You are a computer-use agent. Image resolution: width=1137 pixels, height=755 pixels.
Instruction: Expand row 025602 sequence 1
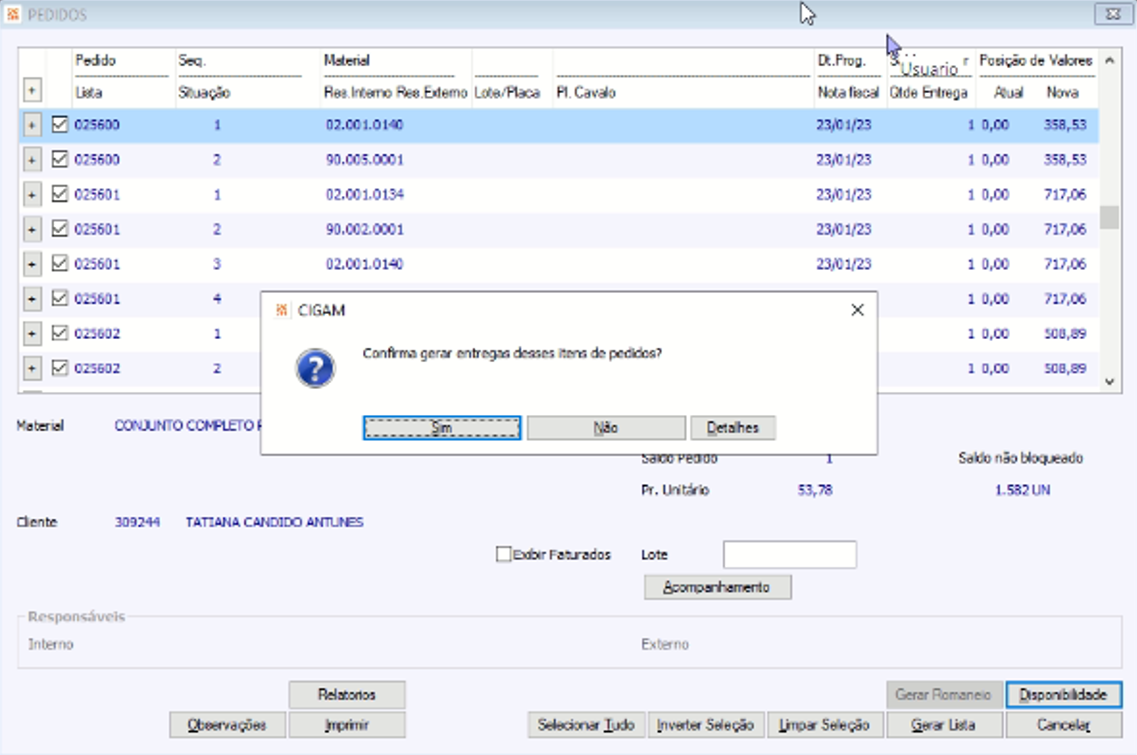[x=32, y=334]
